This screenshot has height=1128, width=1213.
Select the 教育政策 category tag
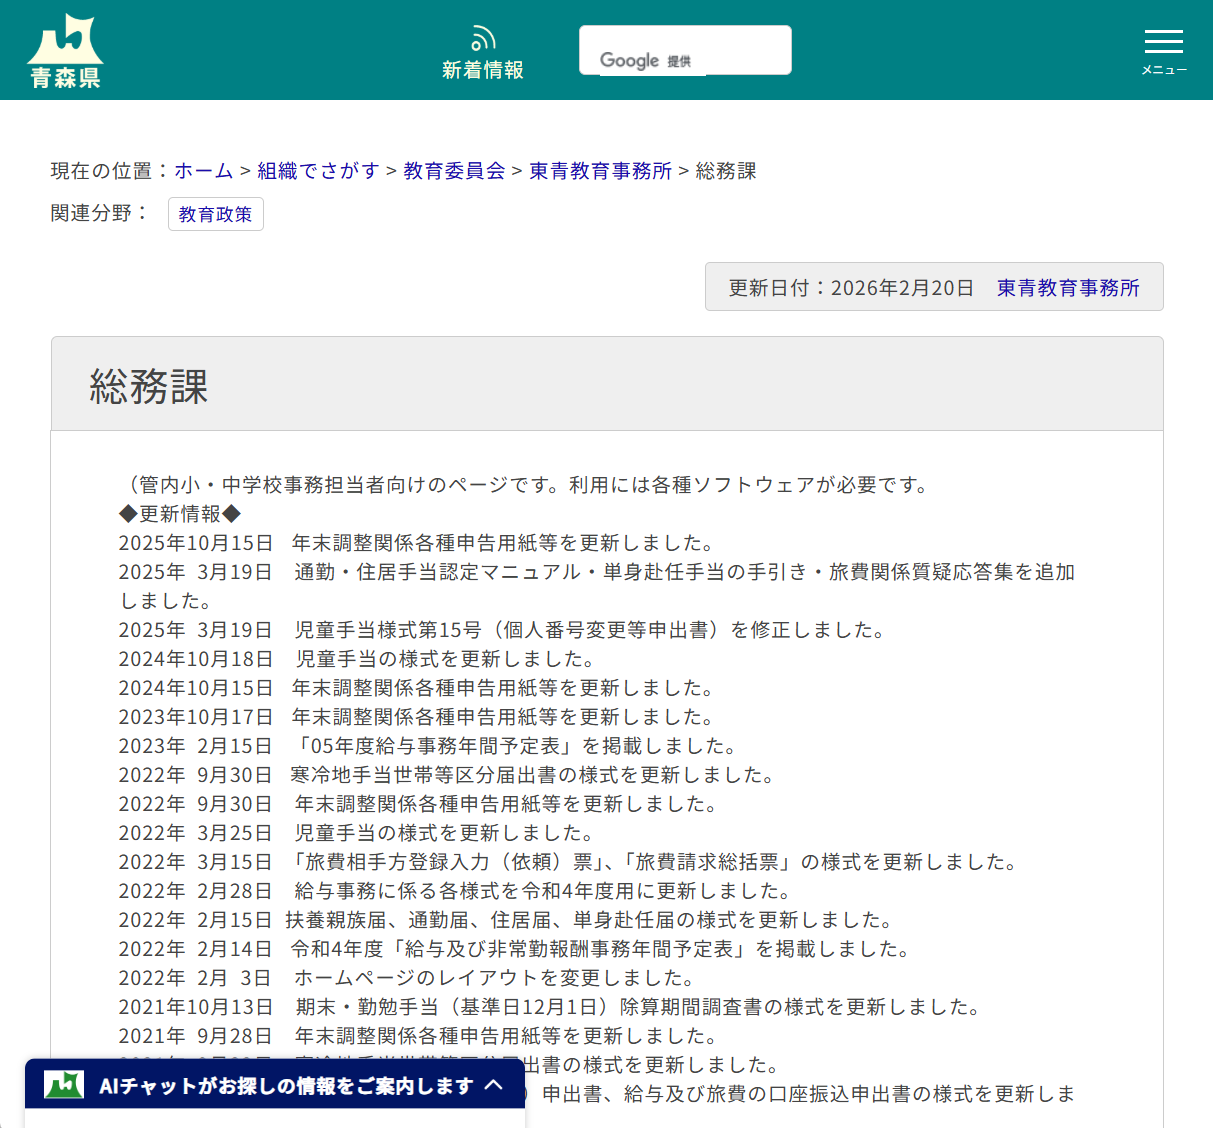click(x=215, y=214)
